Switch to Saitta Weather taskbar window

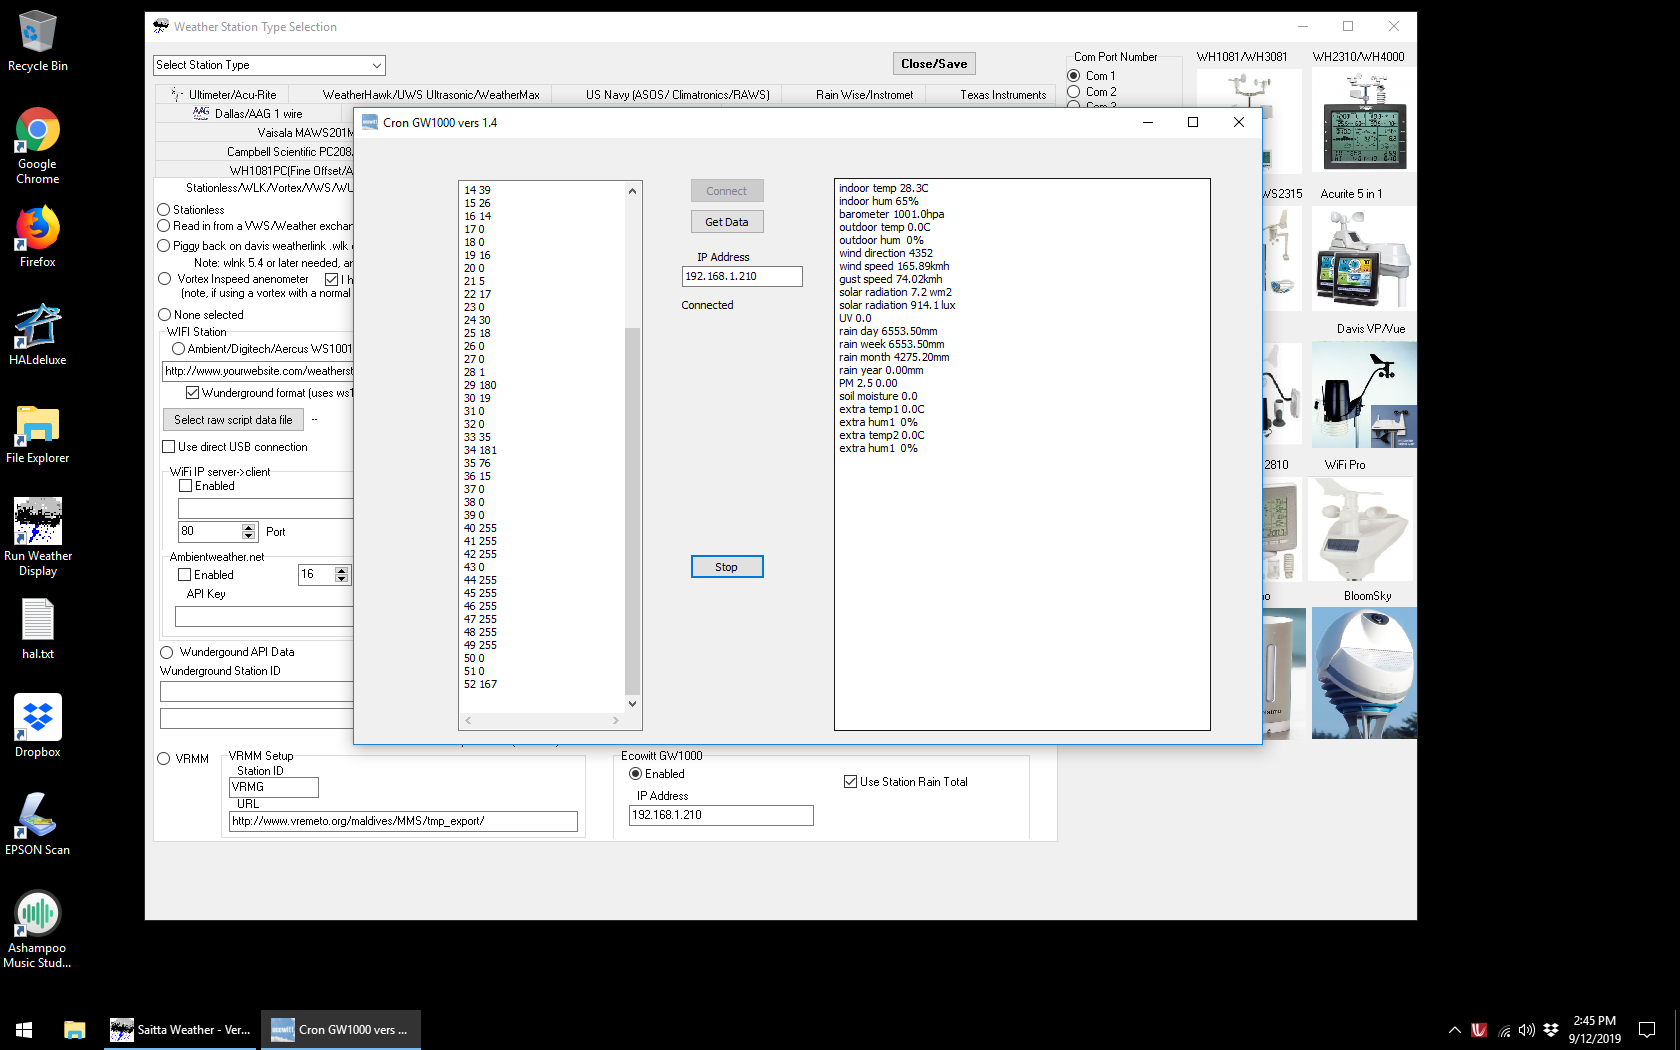point(181,1029)
